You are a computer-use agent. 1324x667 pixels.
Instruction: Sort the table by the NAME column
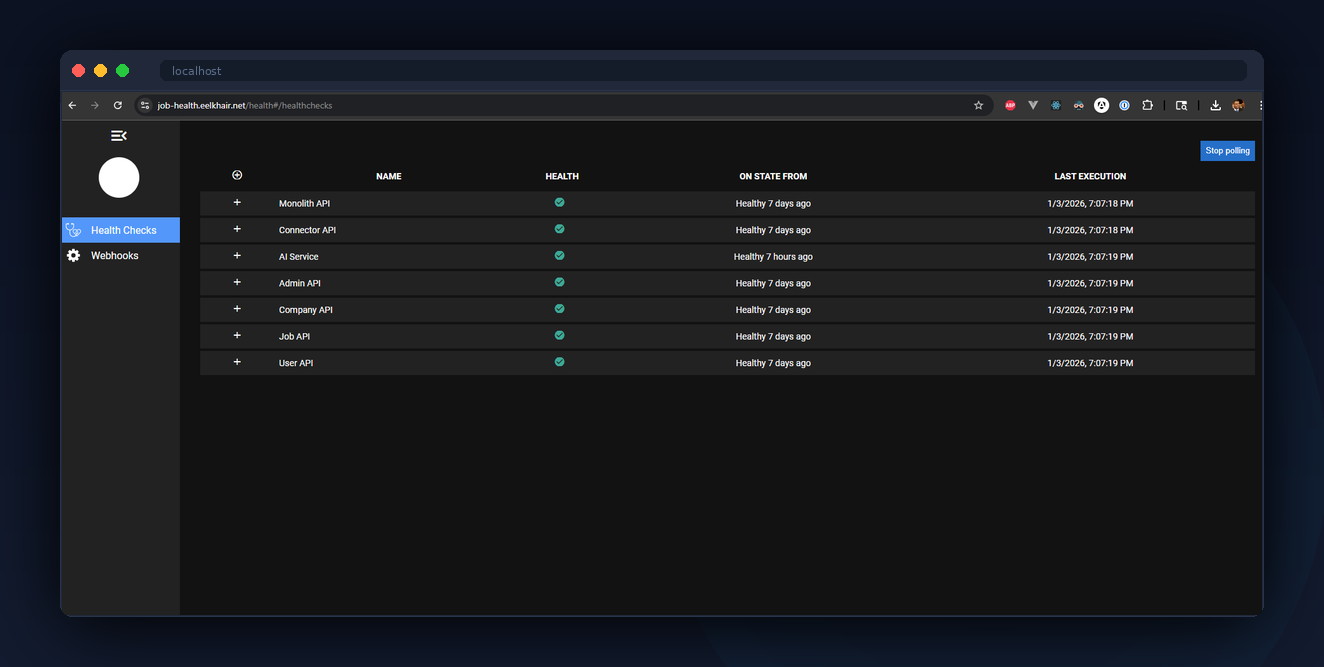[x=388, y=176]
